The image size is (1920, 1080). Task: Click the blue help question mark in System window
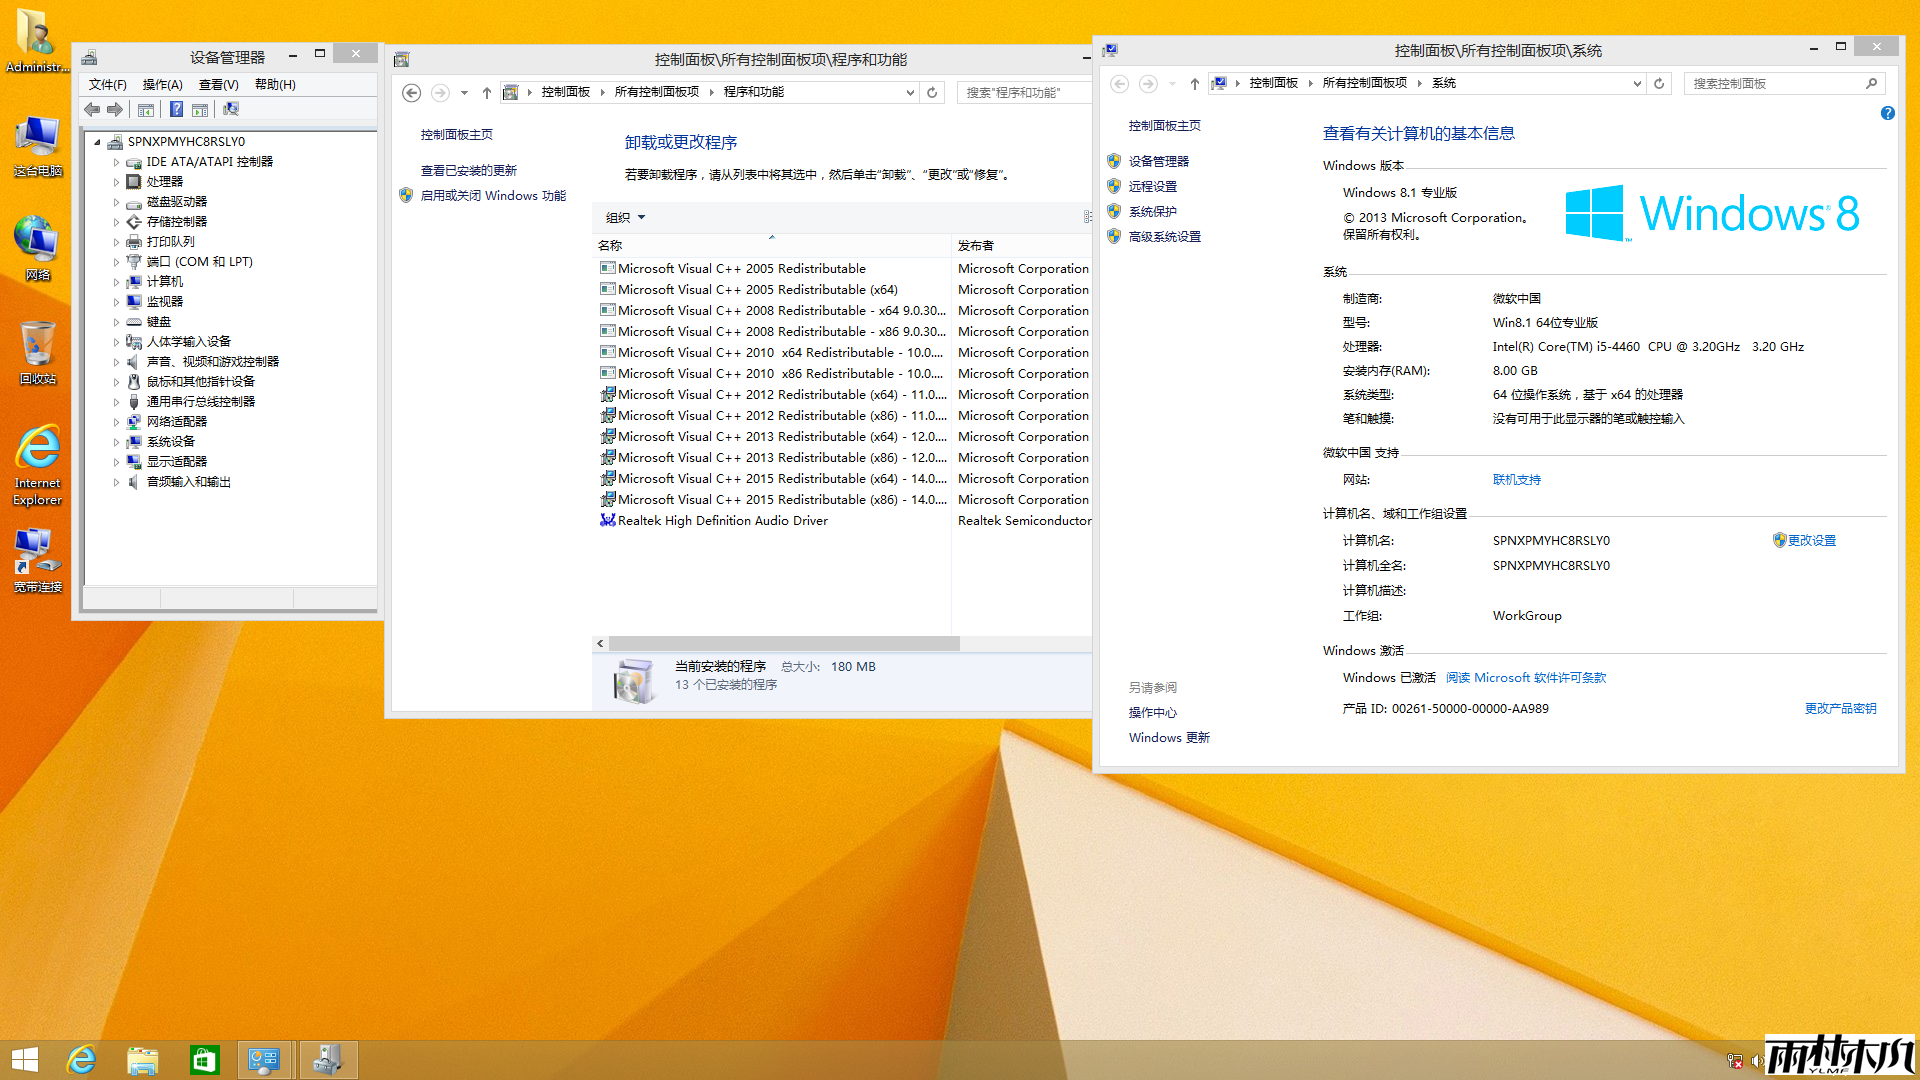tap(1887, 113)
